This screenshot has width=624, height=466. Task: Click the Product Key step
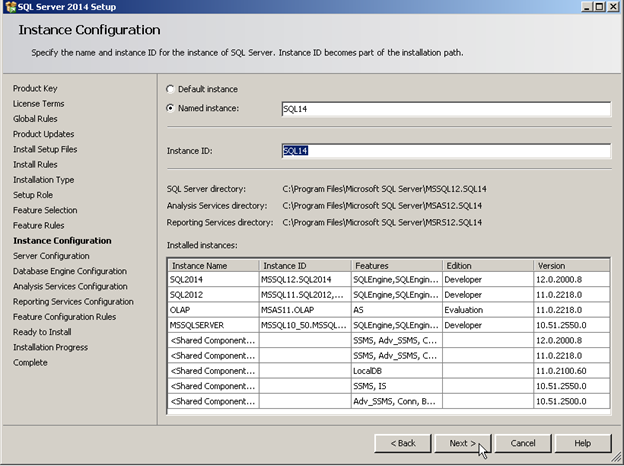[x=35, y=88]
